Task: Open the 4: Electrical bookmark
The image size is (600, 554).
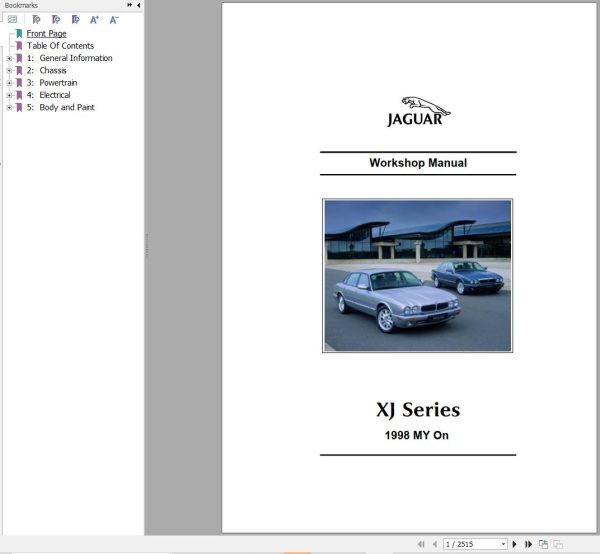Action: coord(48,95)
